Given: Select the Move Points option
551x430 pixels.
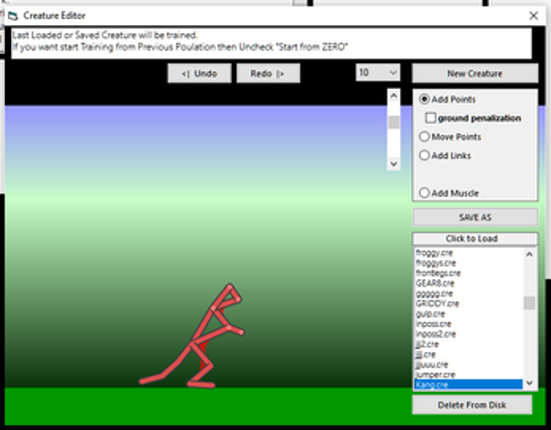Looking at the screenshot, I should tap(424, 136).
